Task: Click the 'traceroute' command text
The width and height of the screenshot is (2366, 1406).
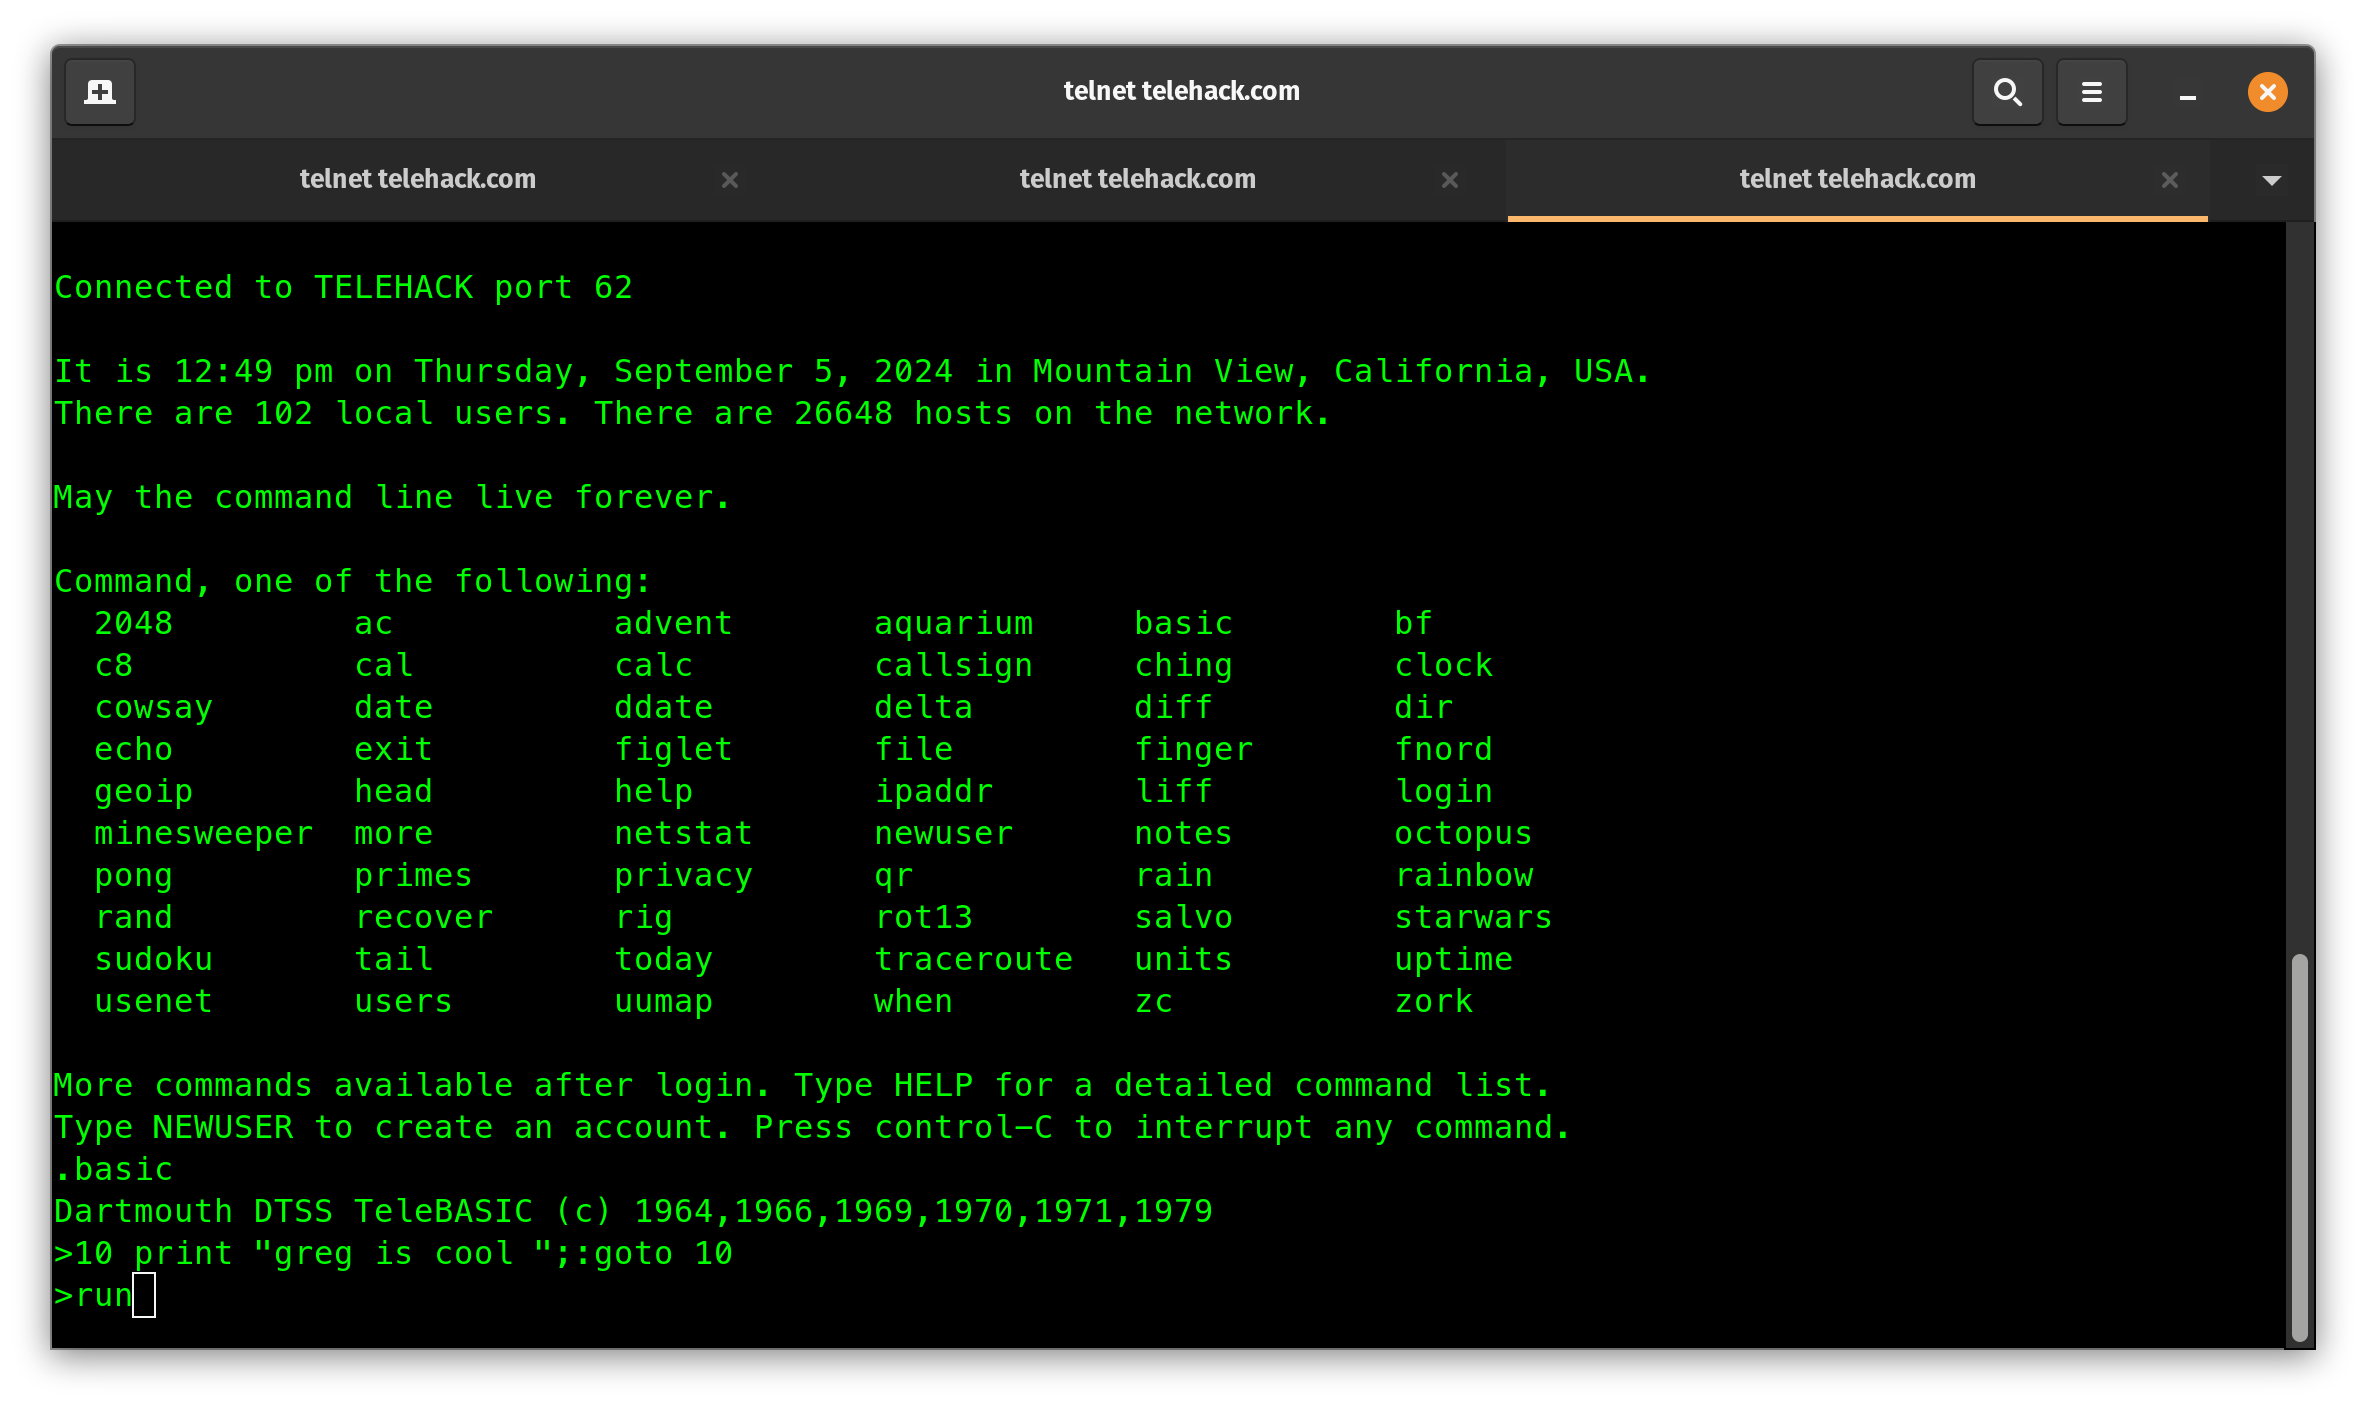Action: pos(973,959)
